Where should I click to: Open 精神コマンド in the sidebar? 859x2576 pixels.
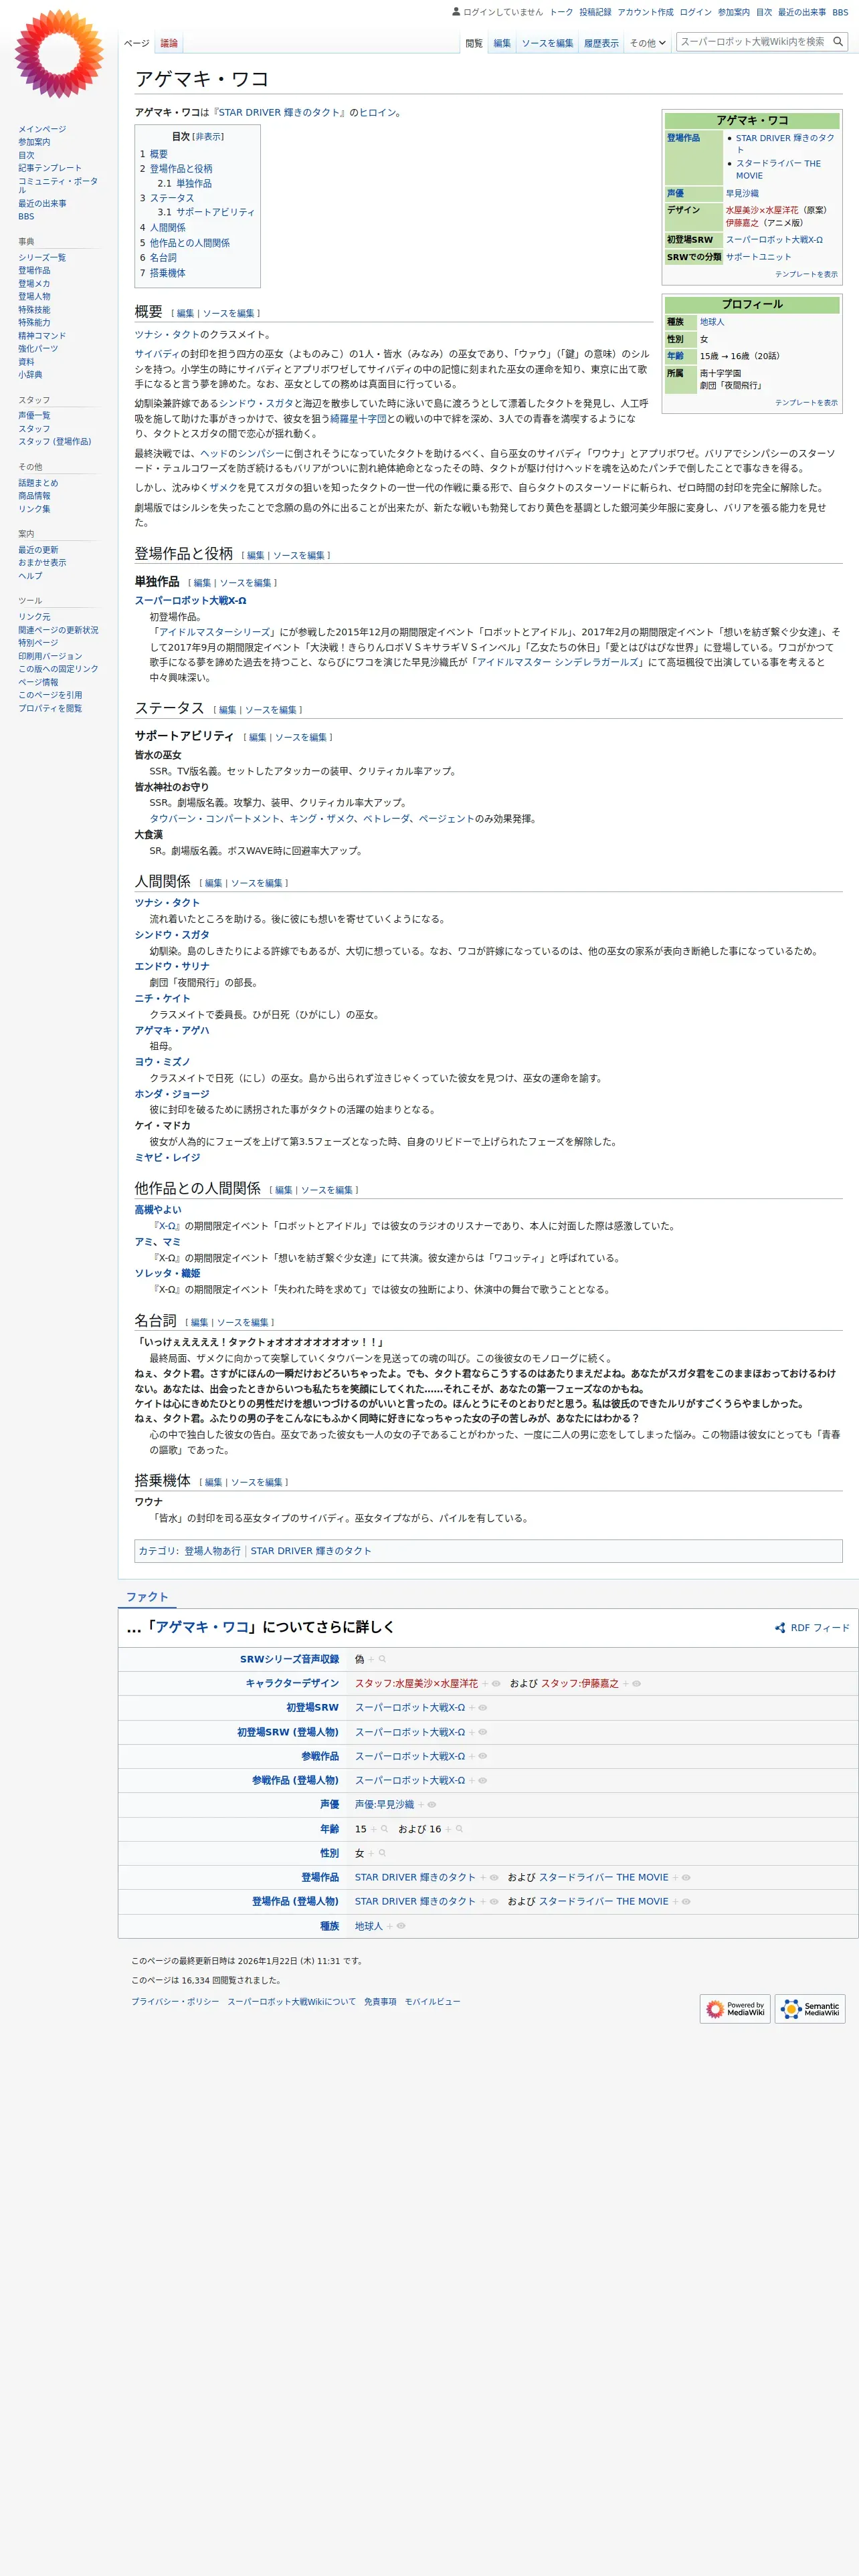pyautogui.click(x=42, y=336)
